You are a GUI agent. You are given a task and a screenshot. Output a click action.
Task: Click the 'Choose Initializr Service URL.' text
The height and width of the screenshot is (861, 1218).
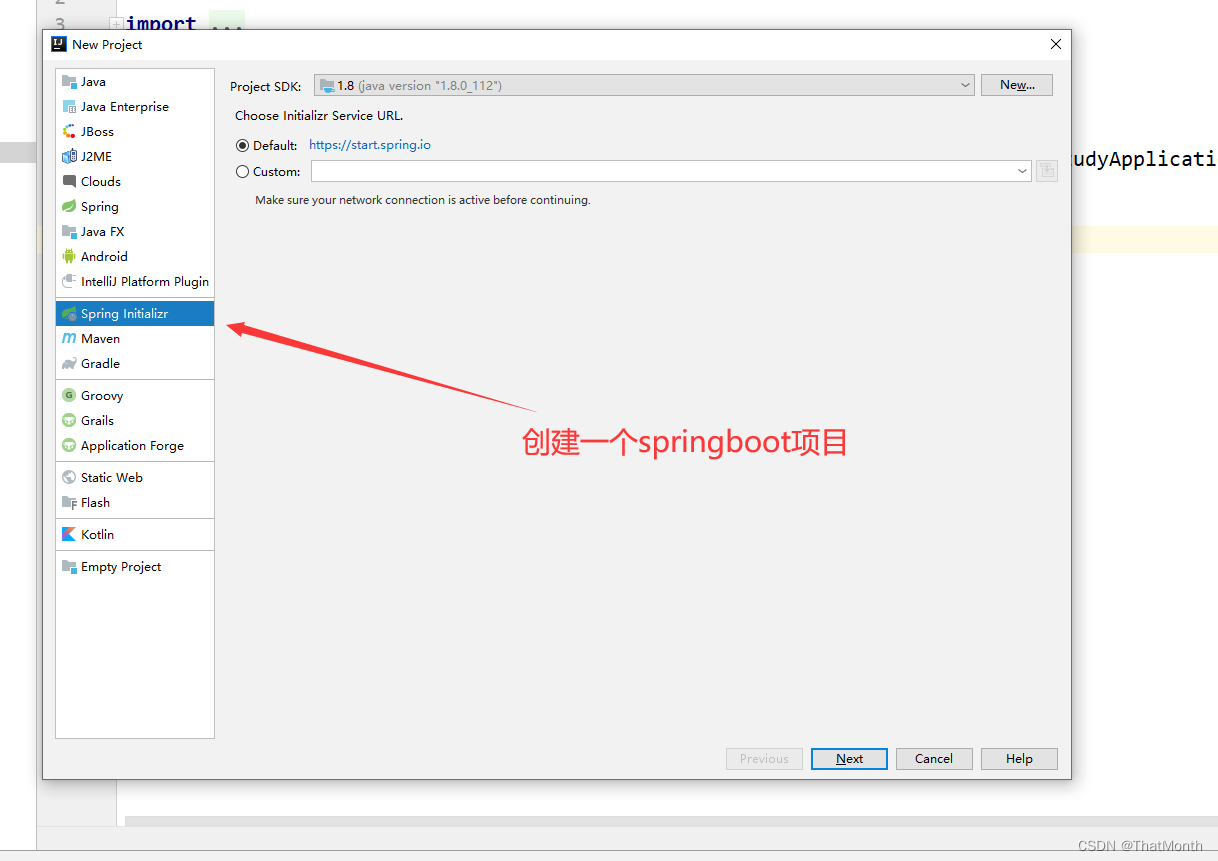point(319,116)
